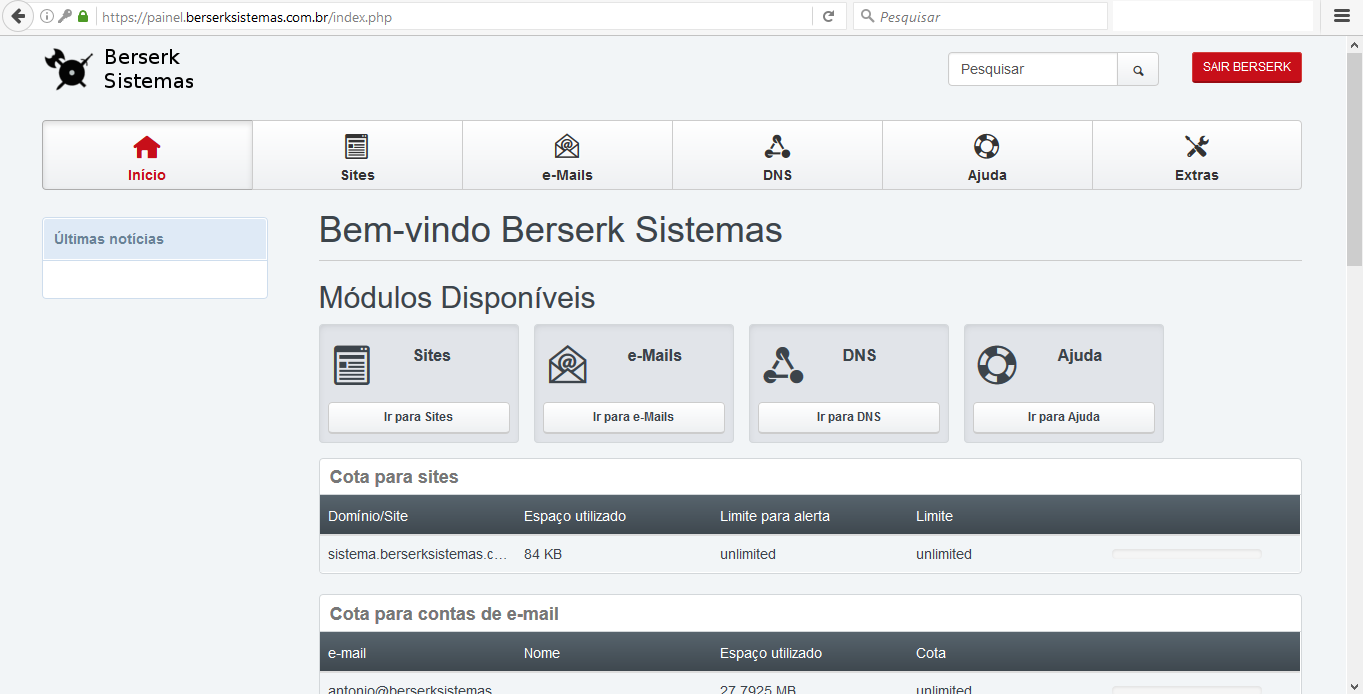This screenshot has height=694, width=1366.
Task: Click the Limite para alerta column header
Action: pyautogui.click(x=775, y=516)
